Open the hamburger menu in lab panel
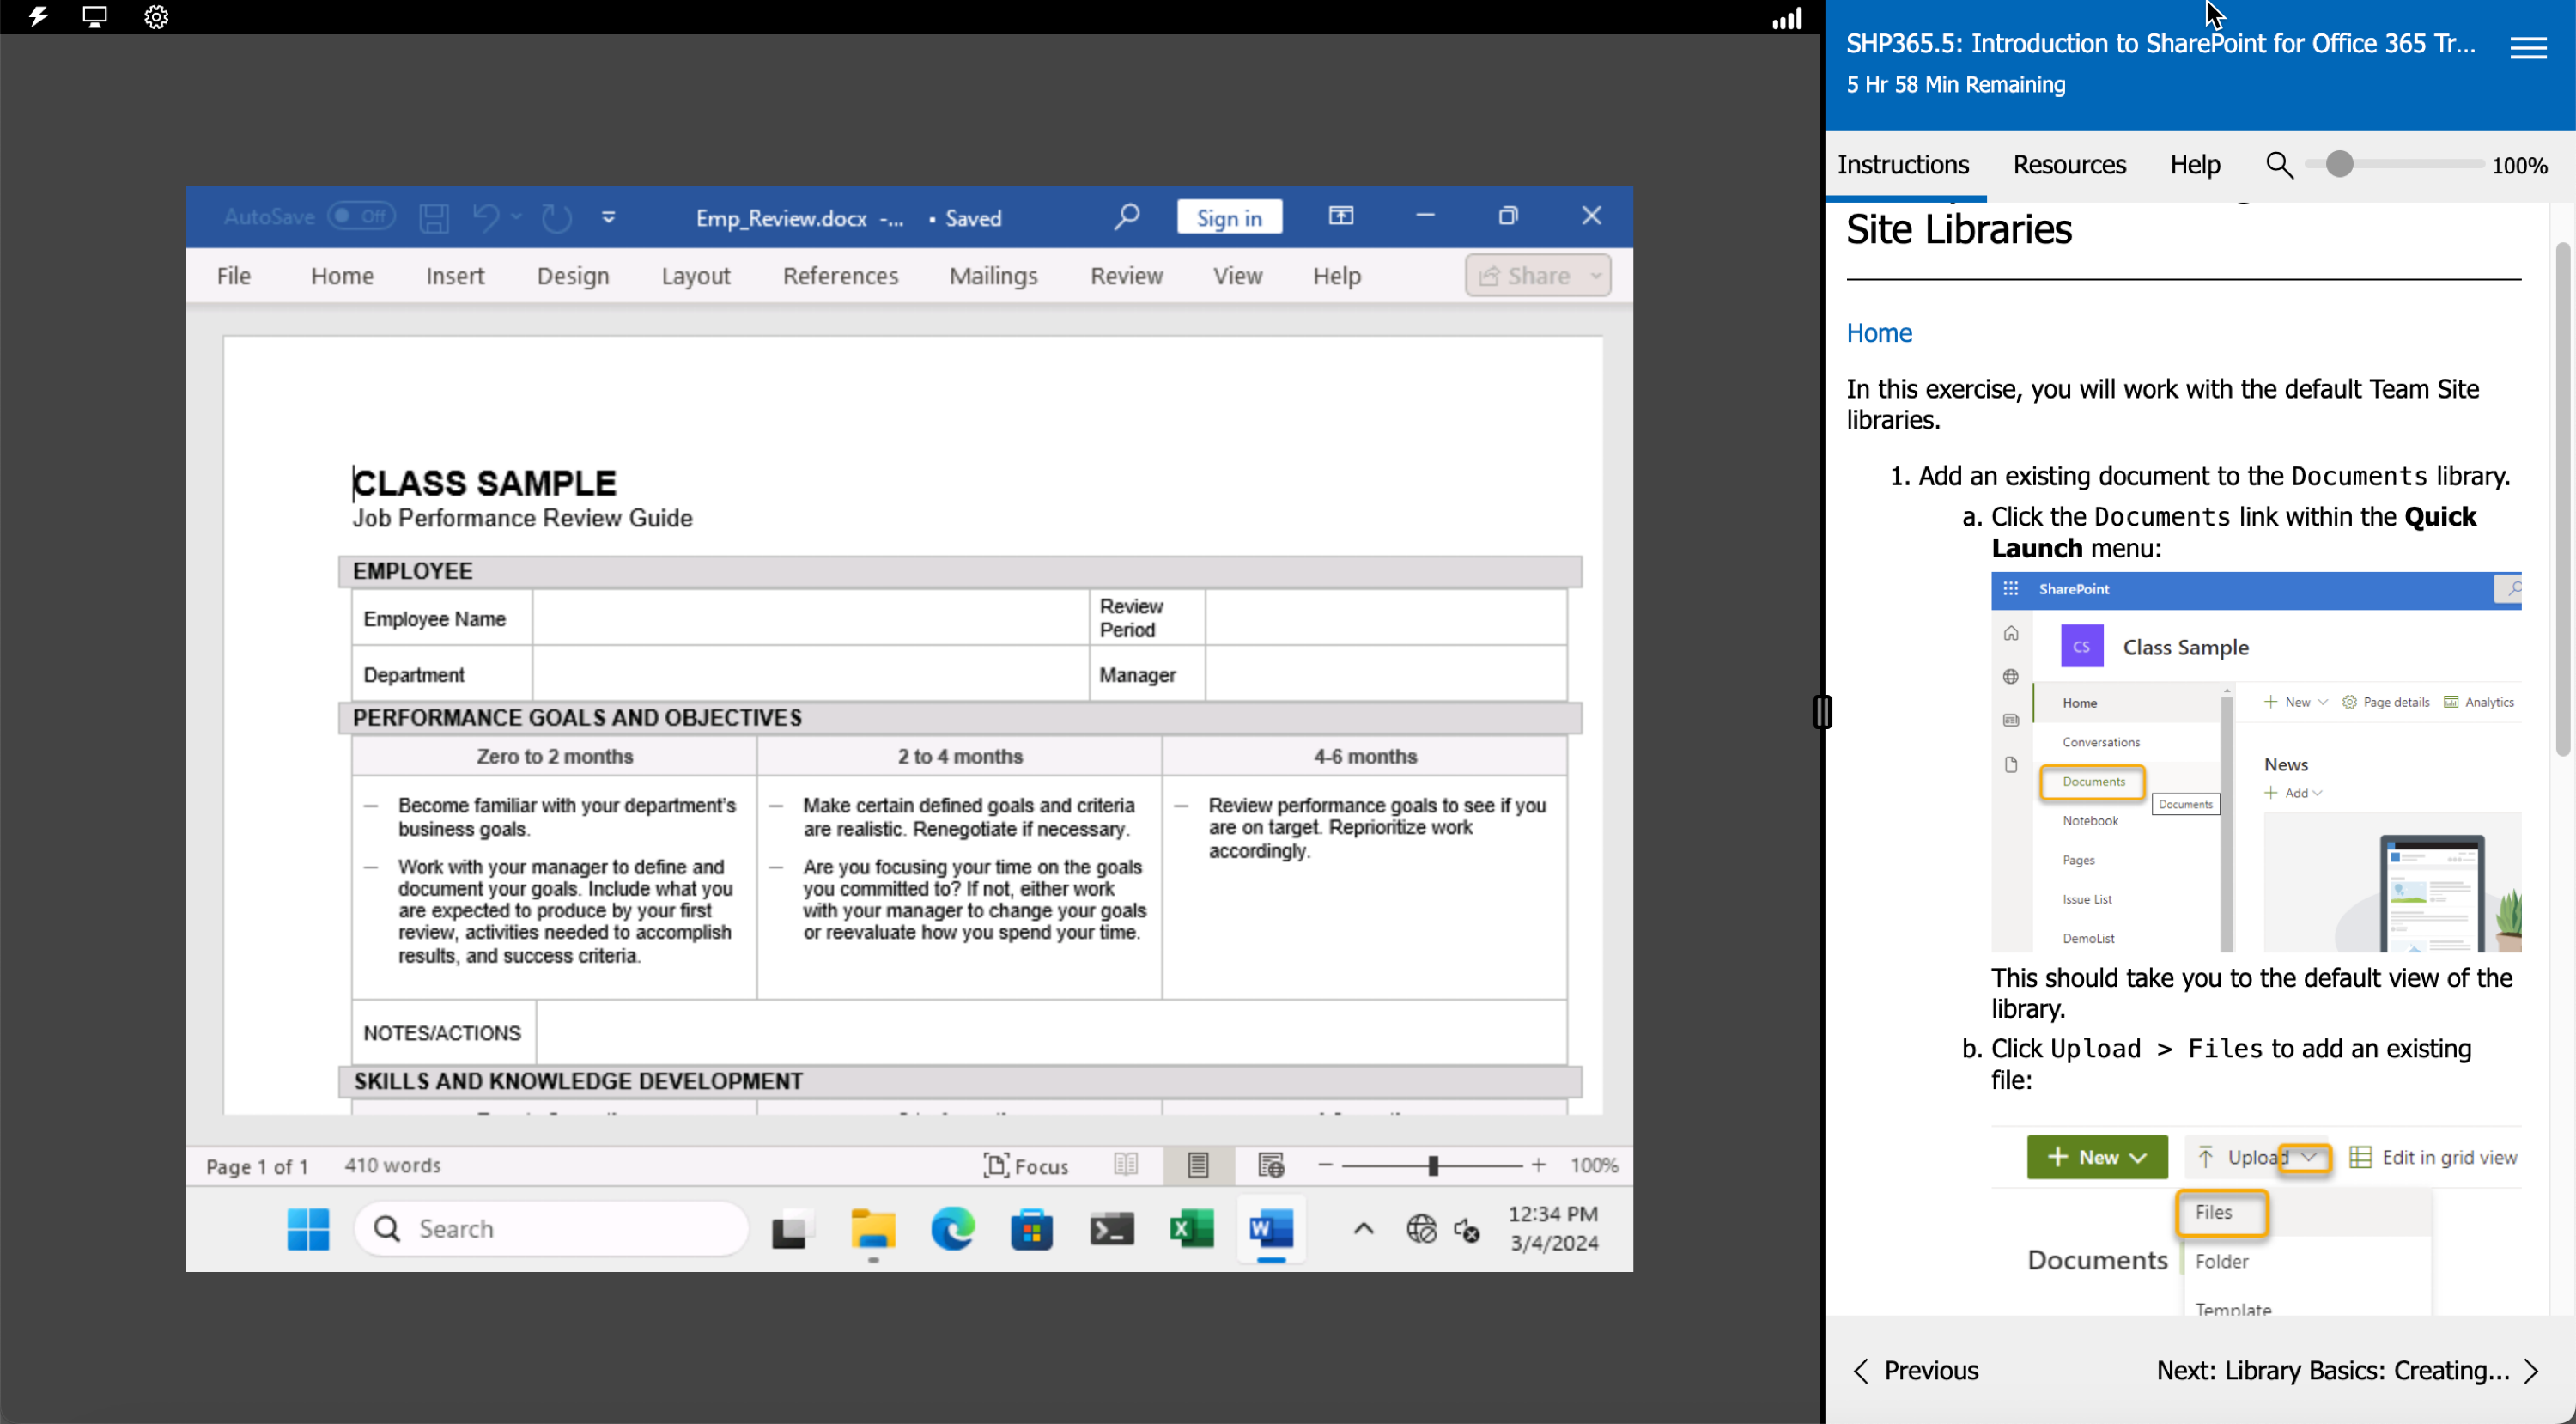This screenshot has height=1424, width=2576. (x=2528, y=47)
